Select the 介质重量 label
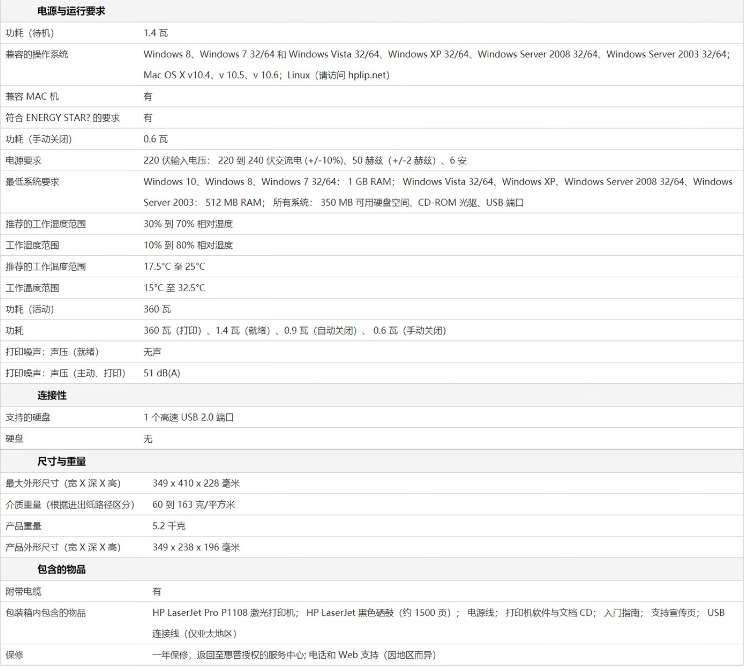 [70, 505]
